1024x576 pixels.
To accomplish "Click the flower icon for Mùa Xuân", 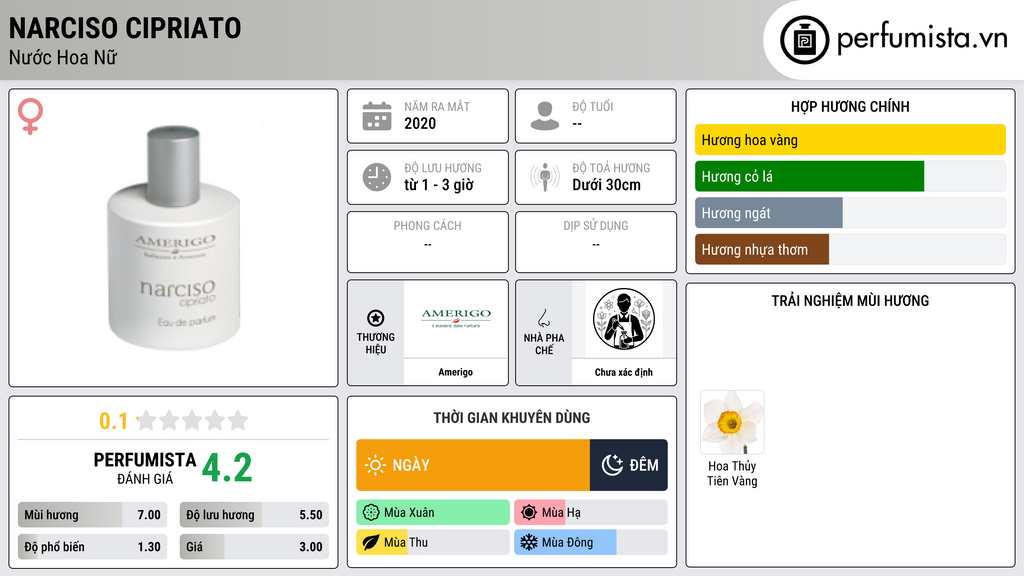I will (371, 513).
